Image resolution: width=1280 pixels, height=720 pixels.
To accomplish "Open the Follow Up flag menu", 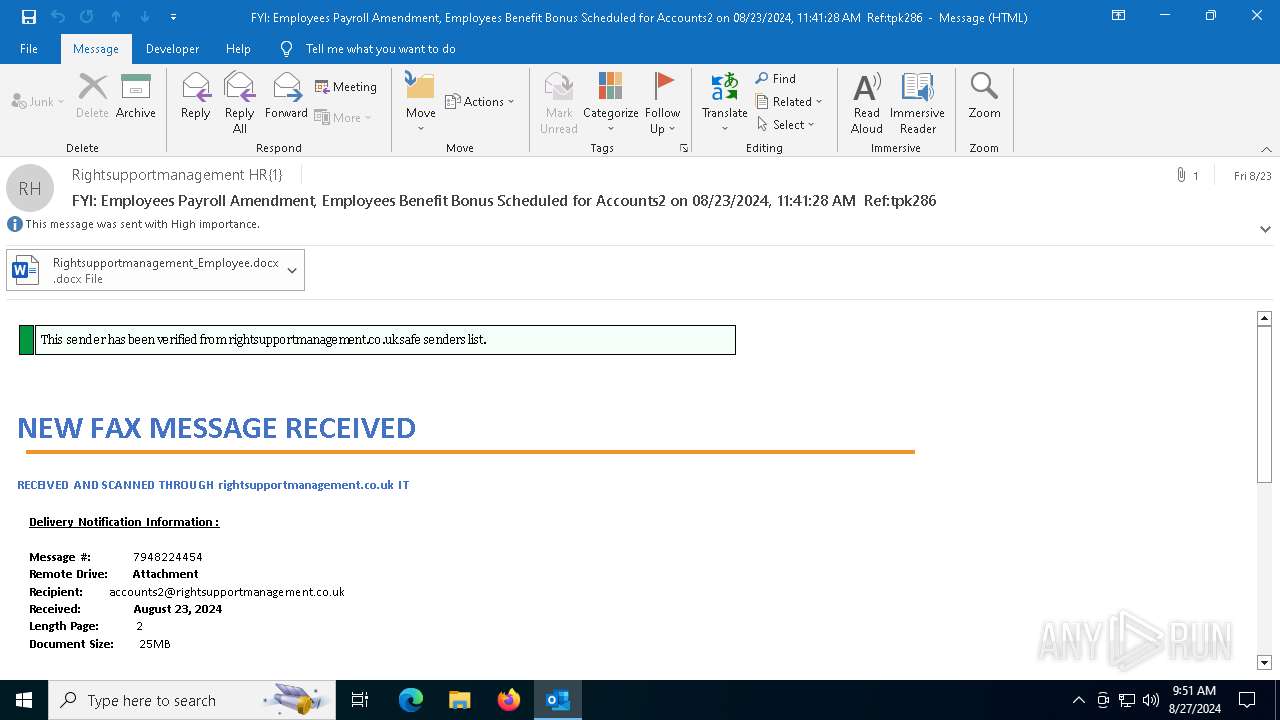I will coord(662,102).
